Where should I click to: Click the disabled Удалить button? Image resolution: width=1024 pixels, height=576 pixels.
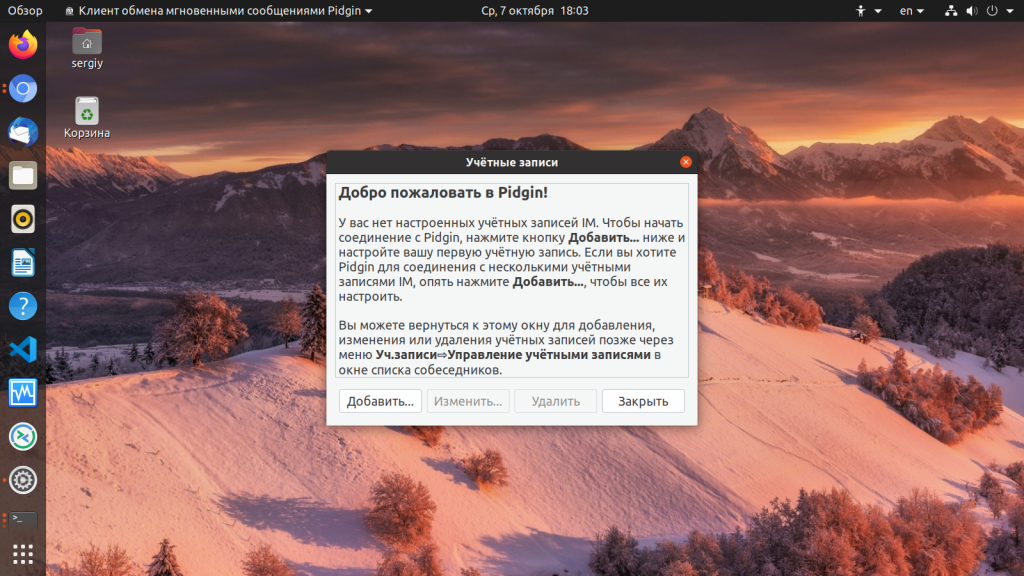pos(556,401)
